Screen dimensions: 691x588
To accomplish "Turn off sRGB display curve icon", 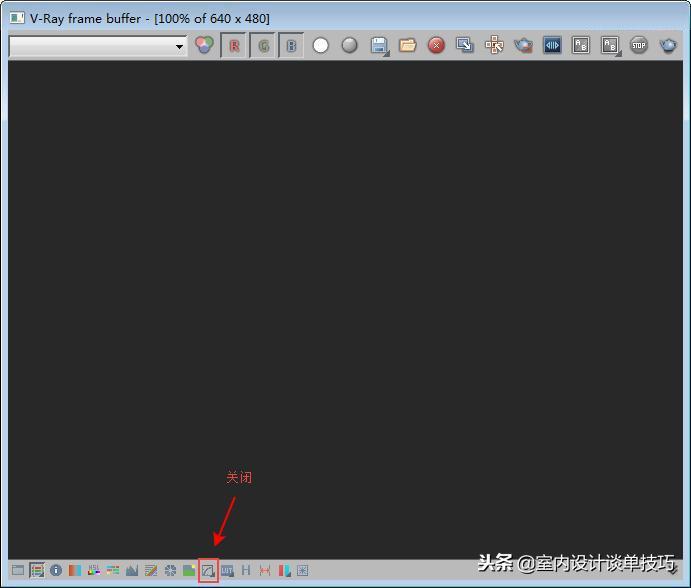I will pos(208,571).
